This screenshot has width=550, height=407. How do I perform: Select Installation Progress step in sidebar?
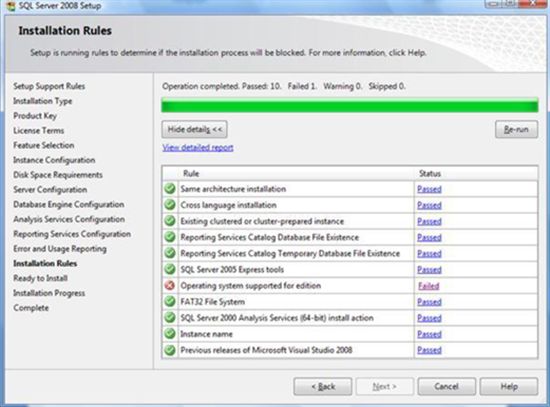(49, 293)
